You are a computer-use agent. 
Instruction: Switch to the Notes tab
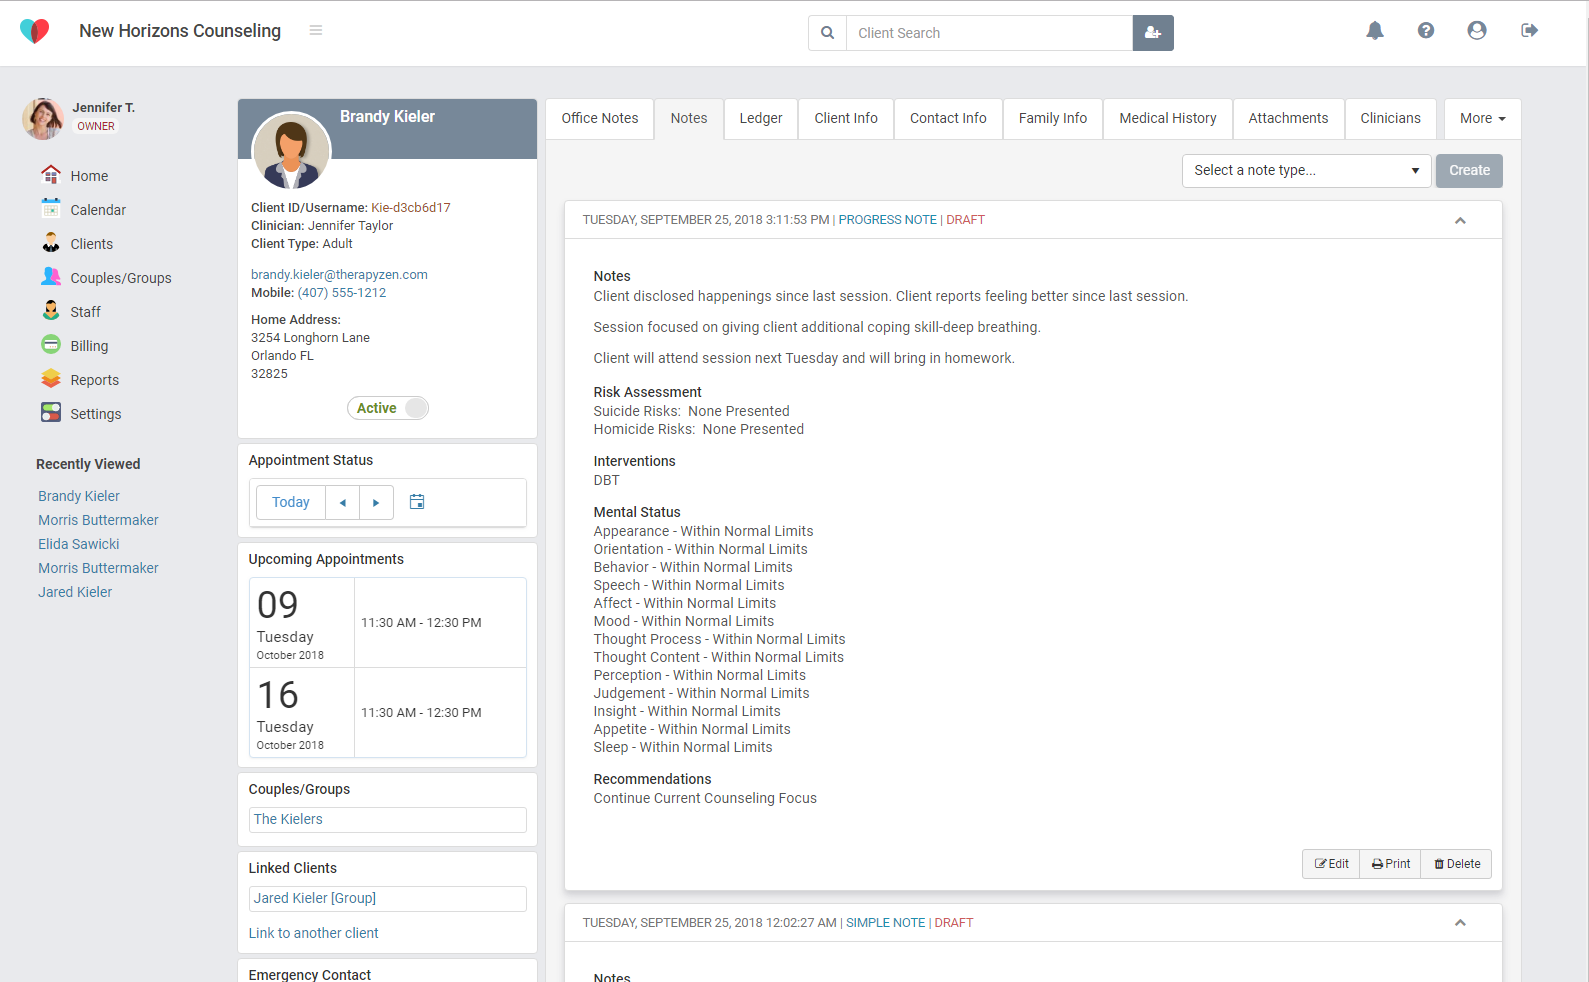click(689, 118)
